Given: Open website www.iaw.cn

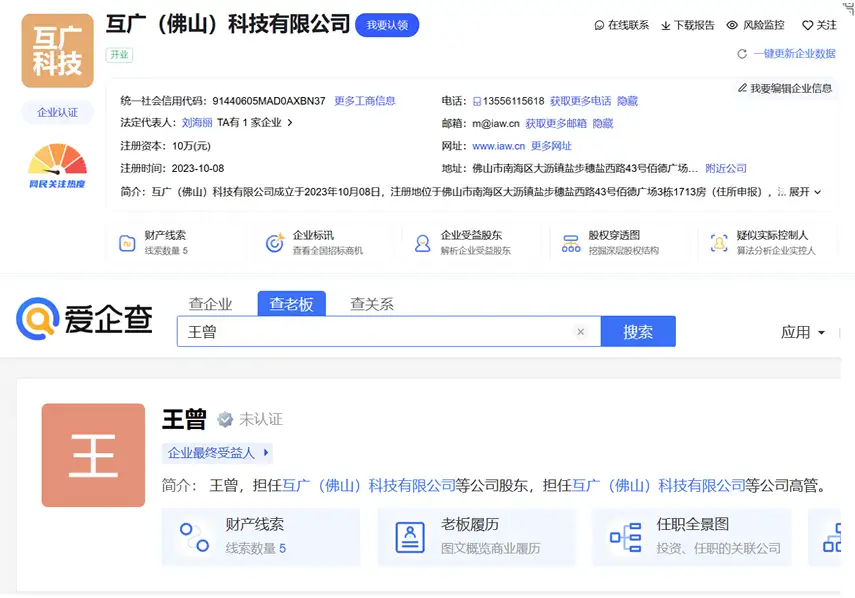Looking at the screenshot, I should (x=498, y=146).
